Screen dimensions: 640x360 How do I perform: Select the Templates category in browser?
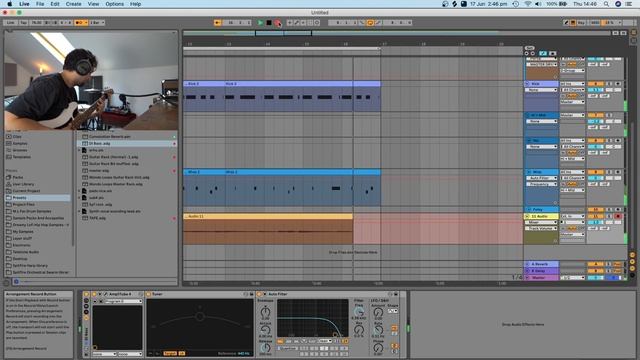[21, 157]
